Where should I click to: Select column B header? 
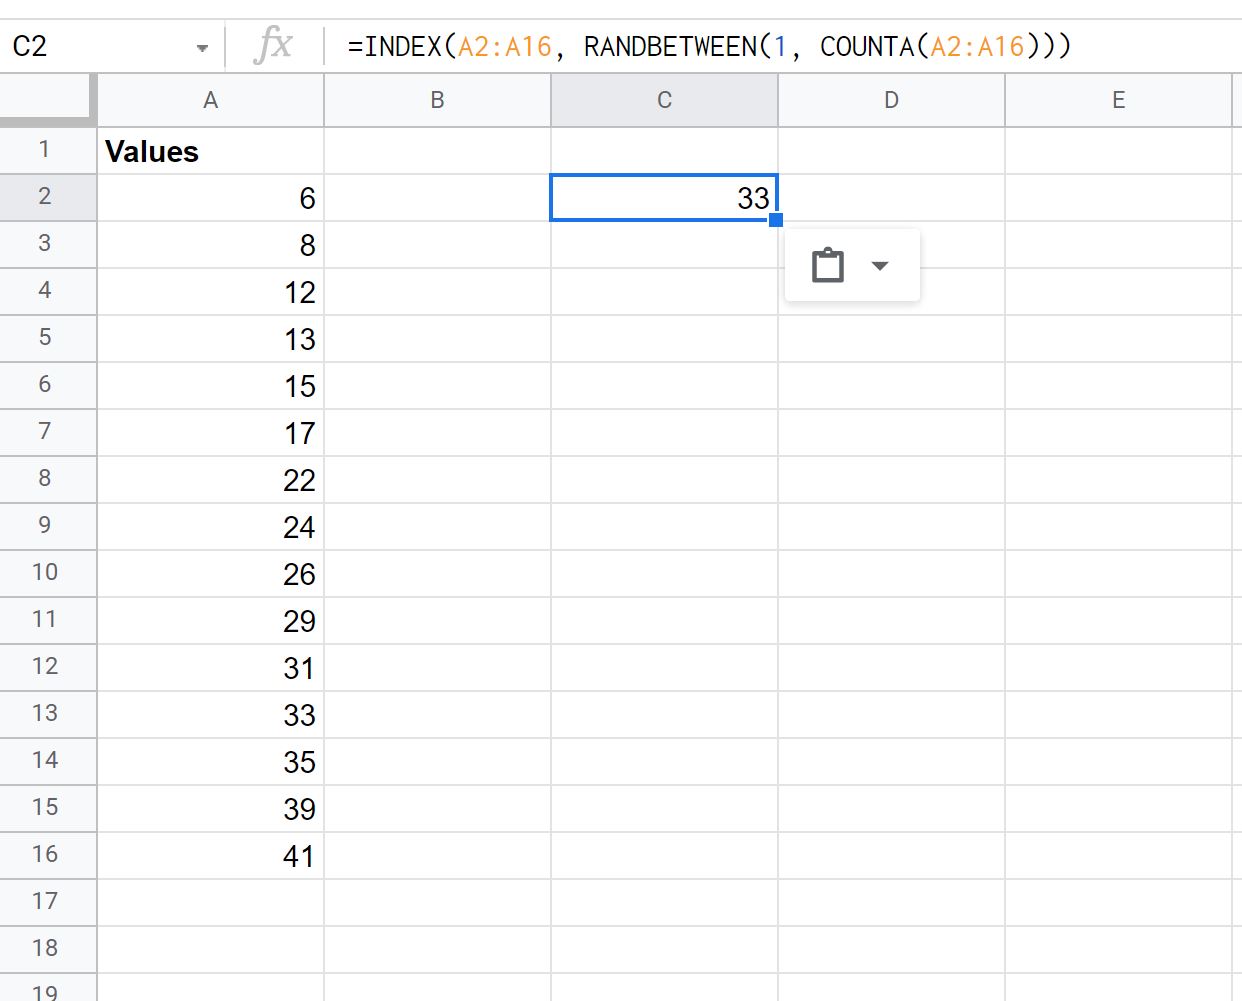(437, 100)
